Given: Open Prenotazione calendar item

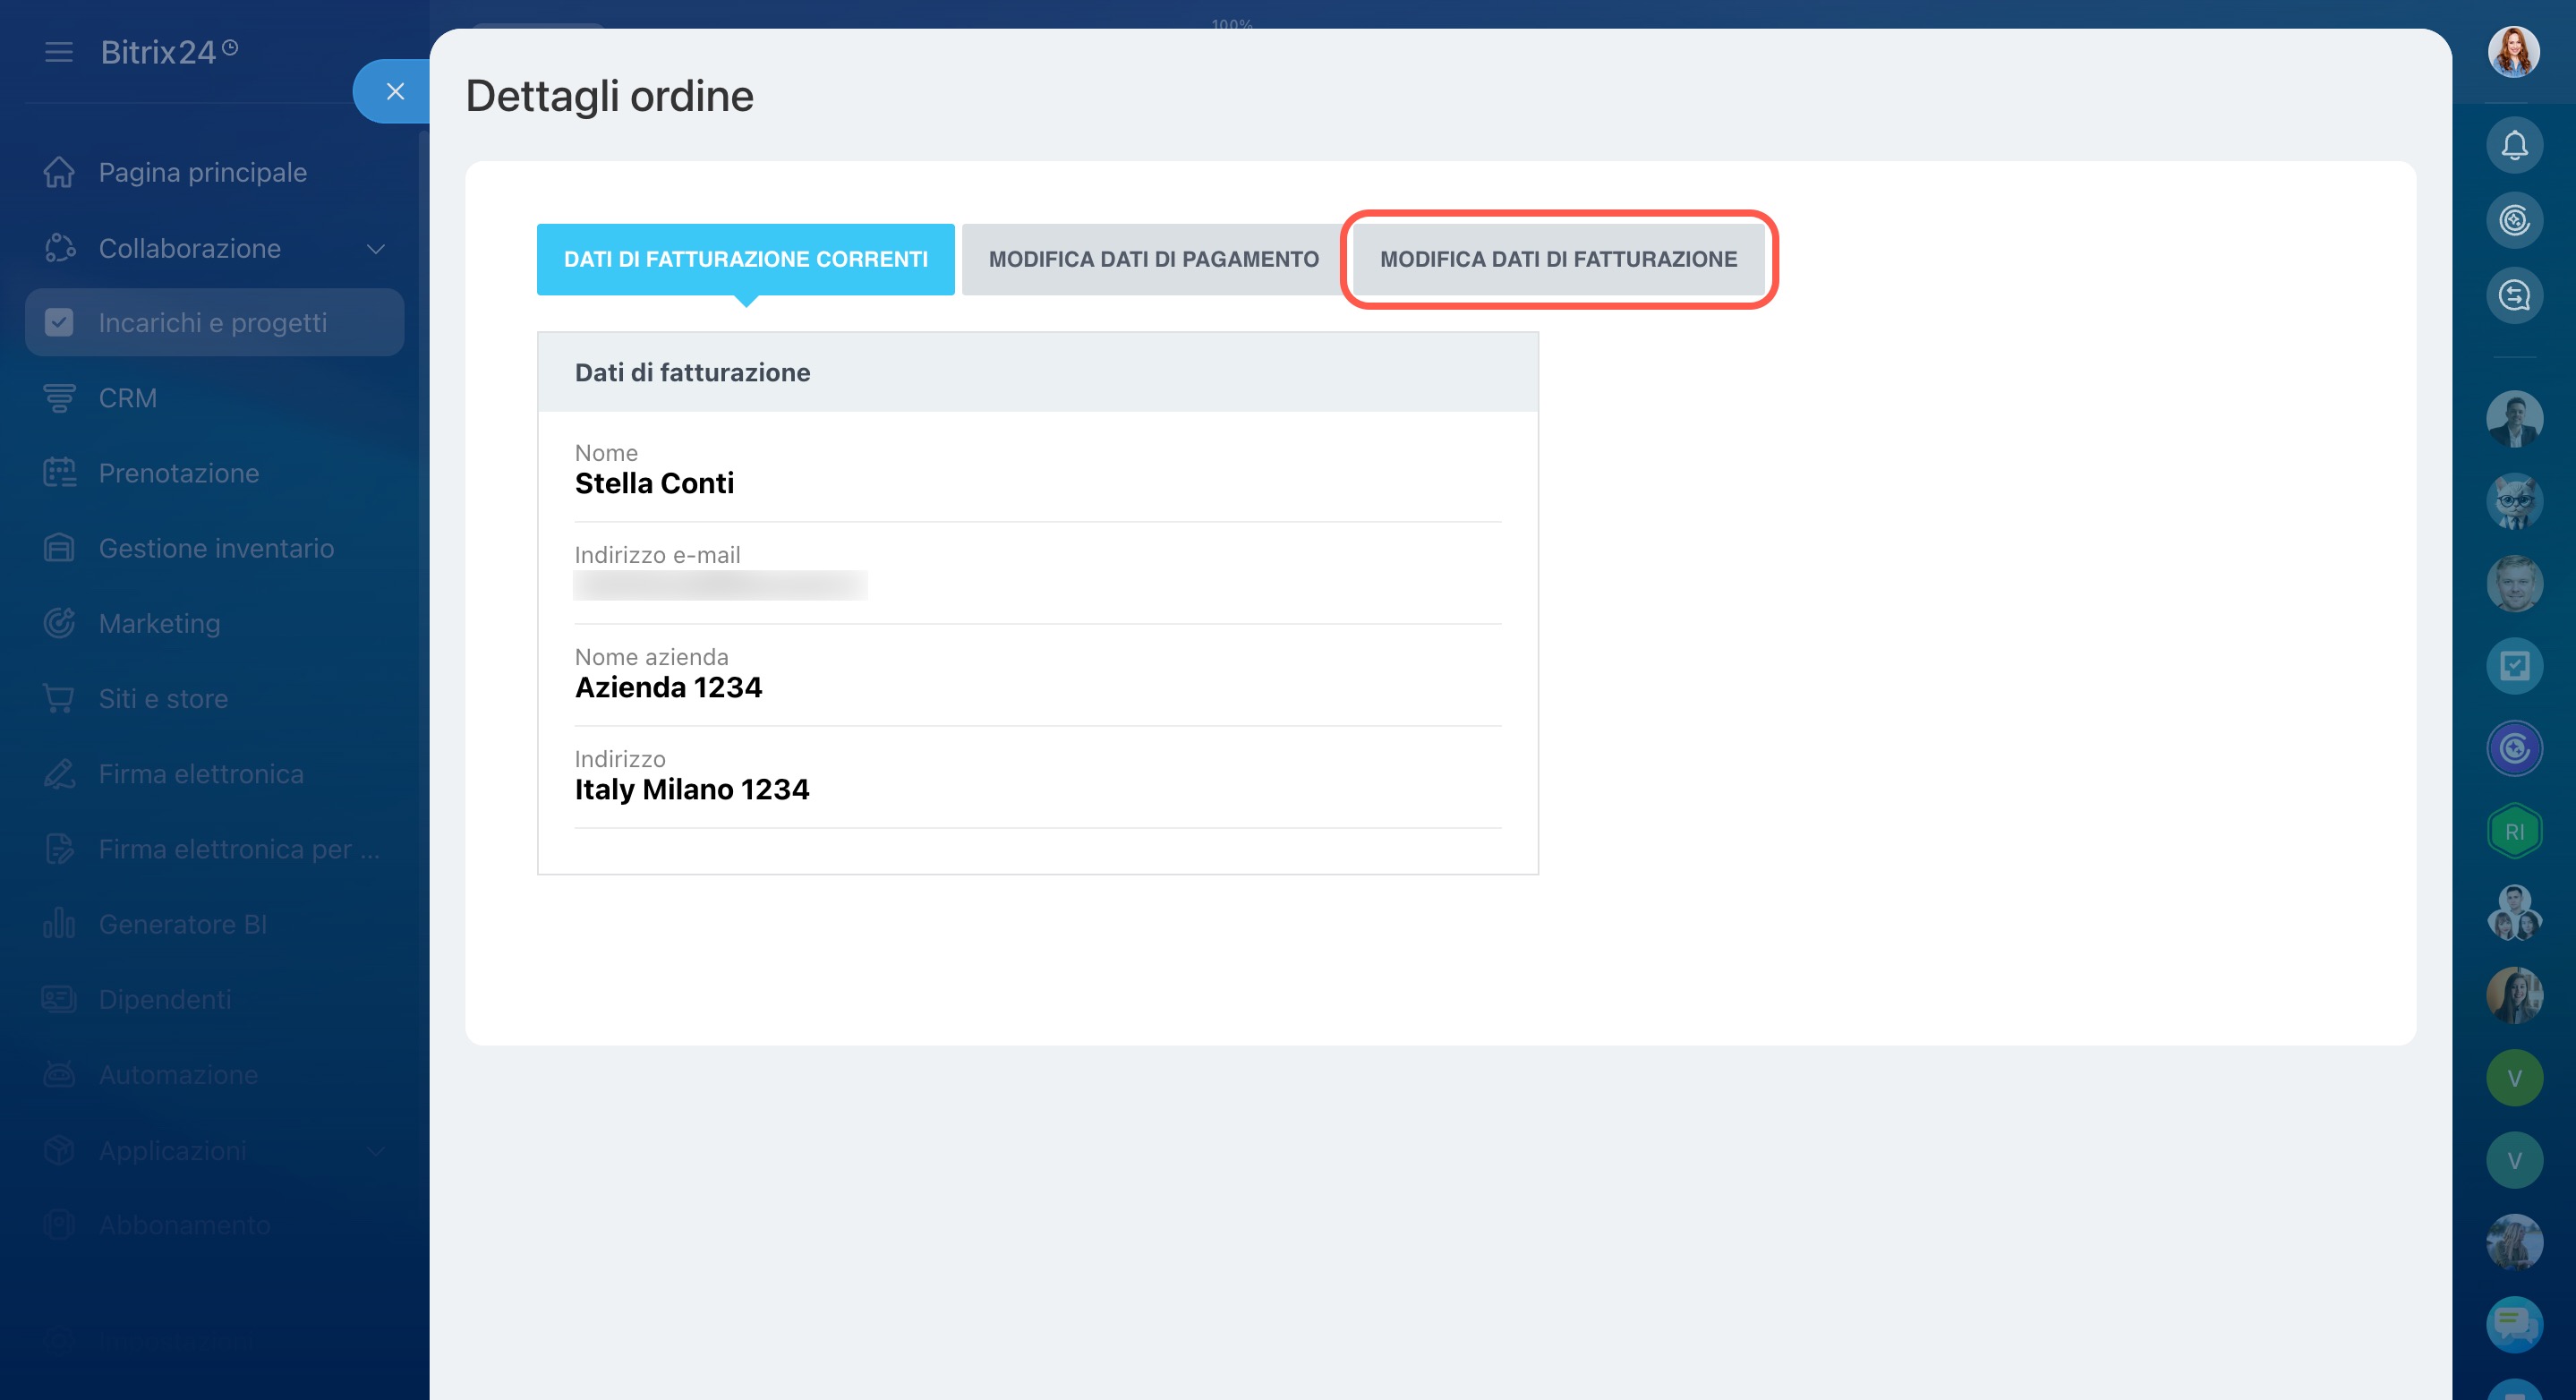Looking at the screenshot, I should click(179, 473).
